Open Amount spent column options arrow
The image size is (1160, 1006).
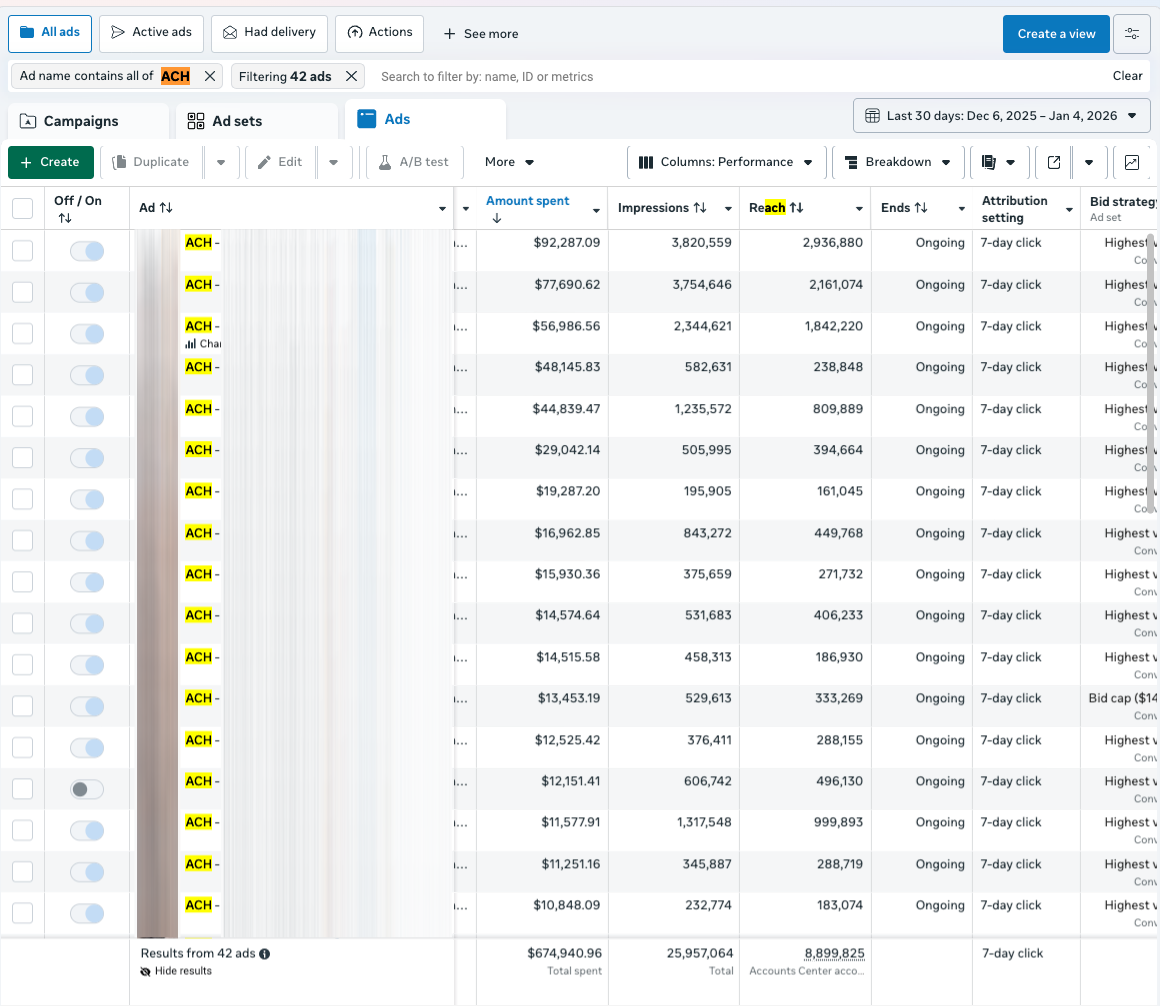[596, 211]
